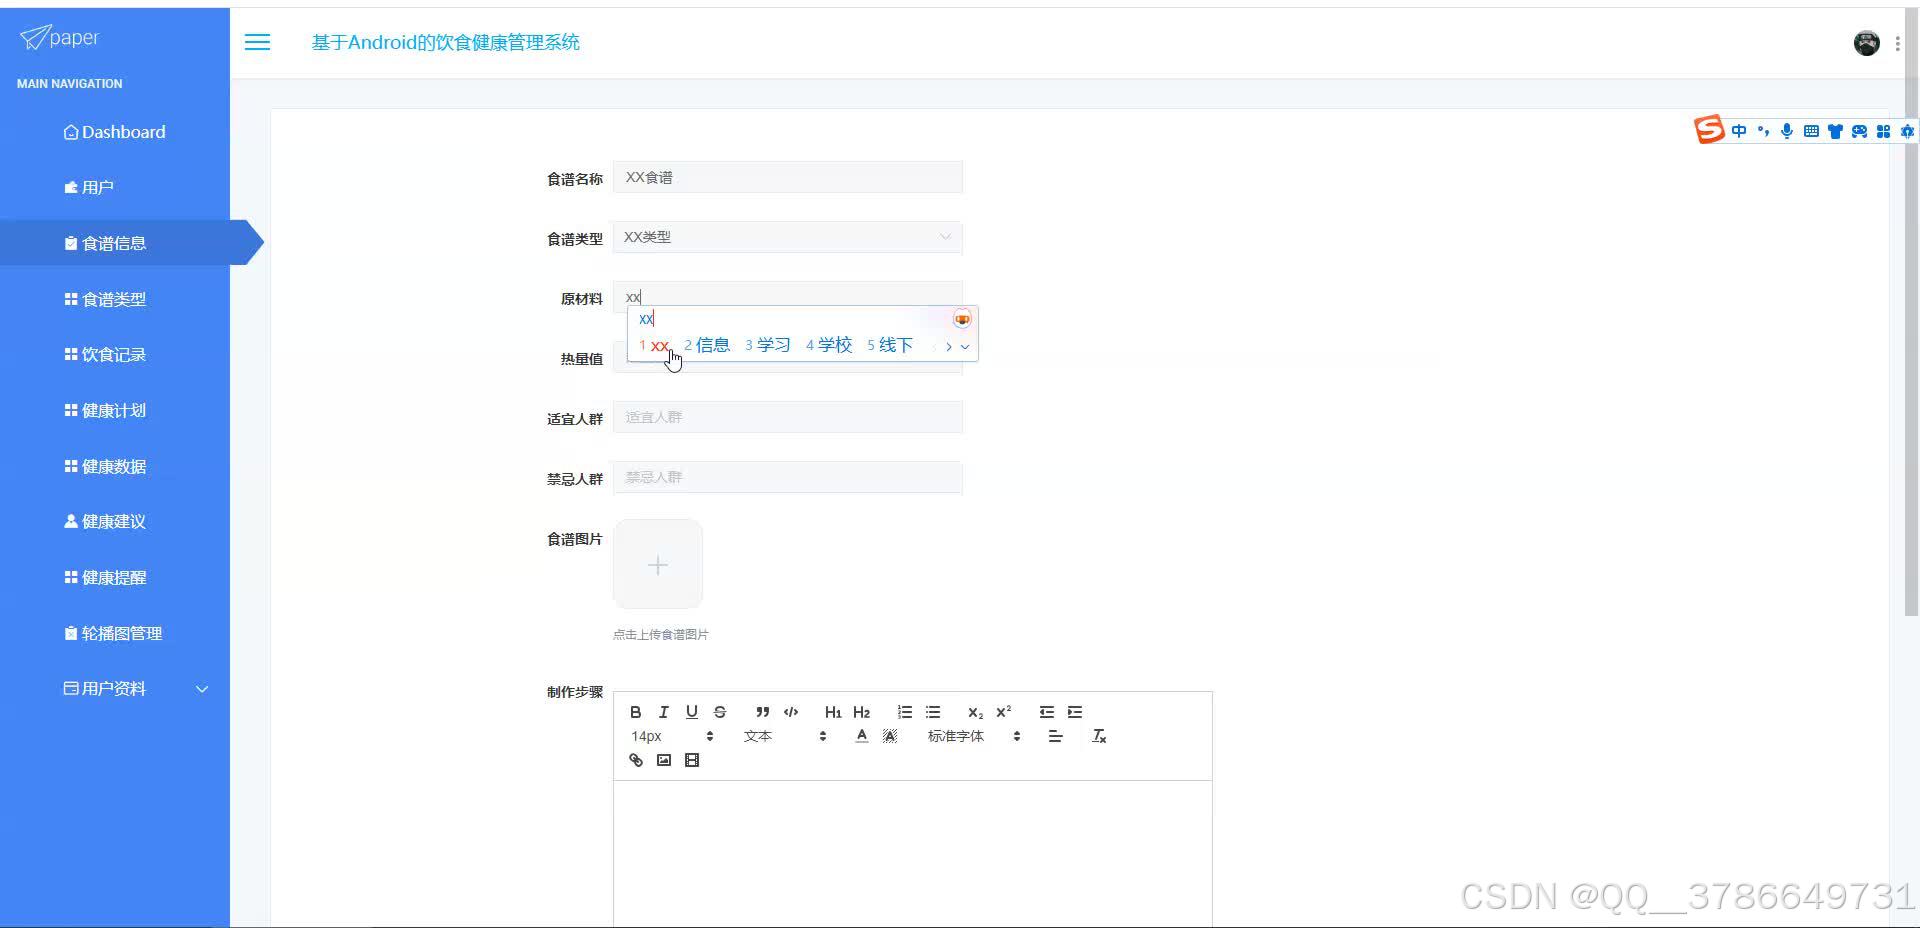The width and height of the screenshot is (1920, 928).
Task: Apply strikethrough formatting
Action: tap(719, 712)
